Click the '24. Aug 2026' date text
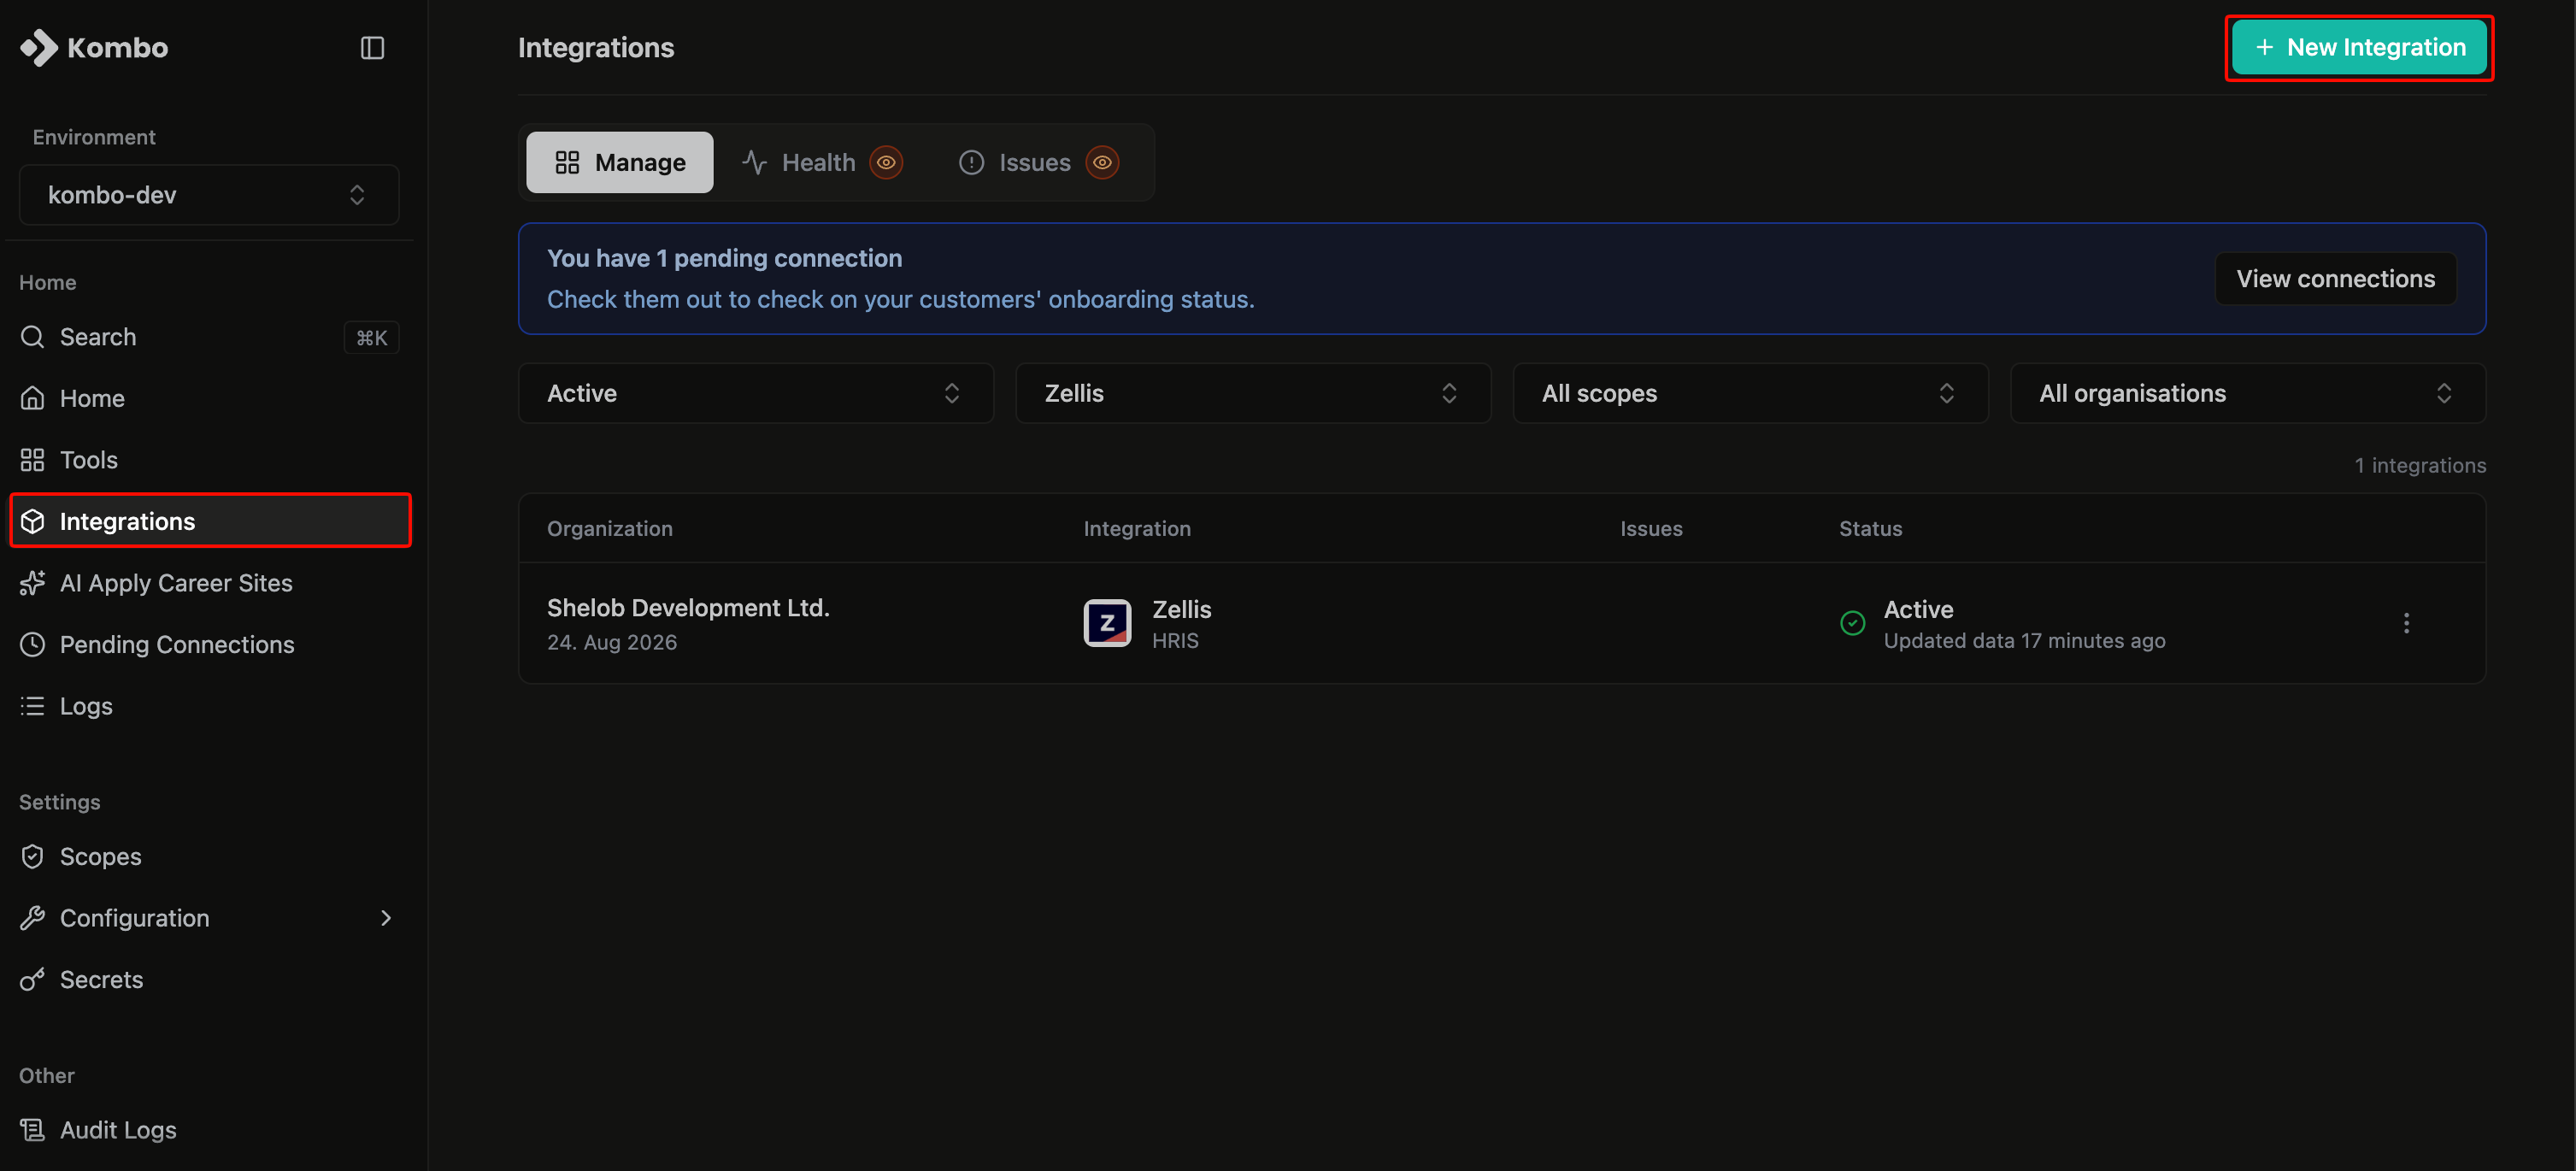Image resolution: width=2576 pixels, height=1171 pixels. coord(612,642)
